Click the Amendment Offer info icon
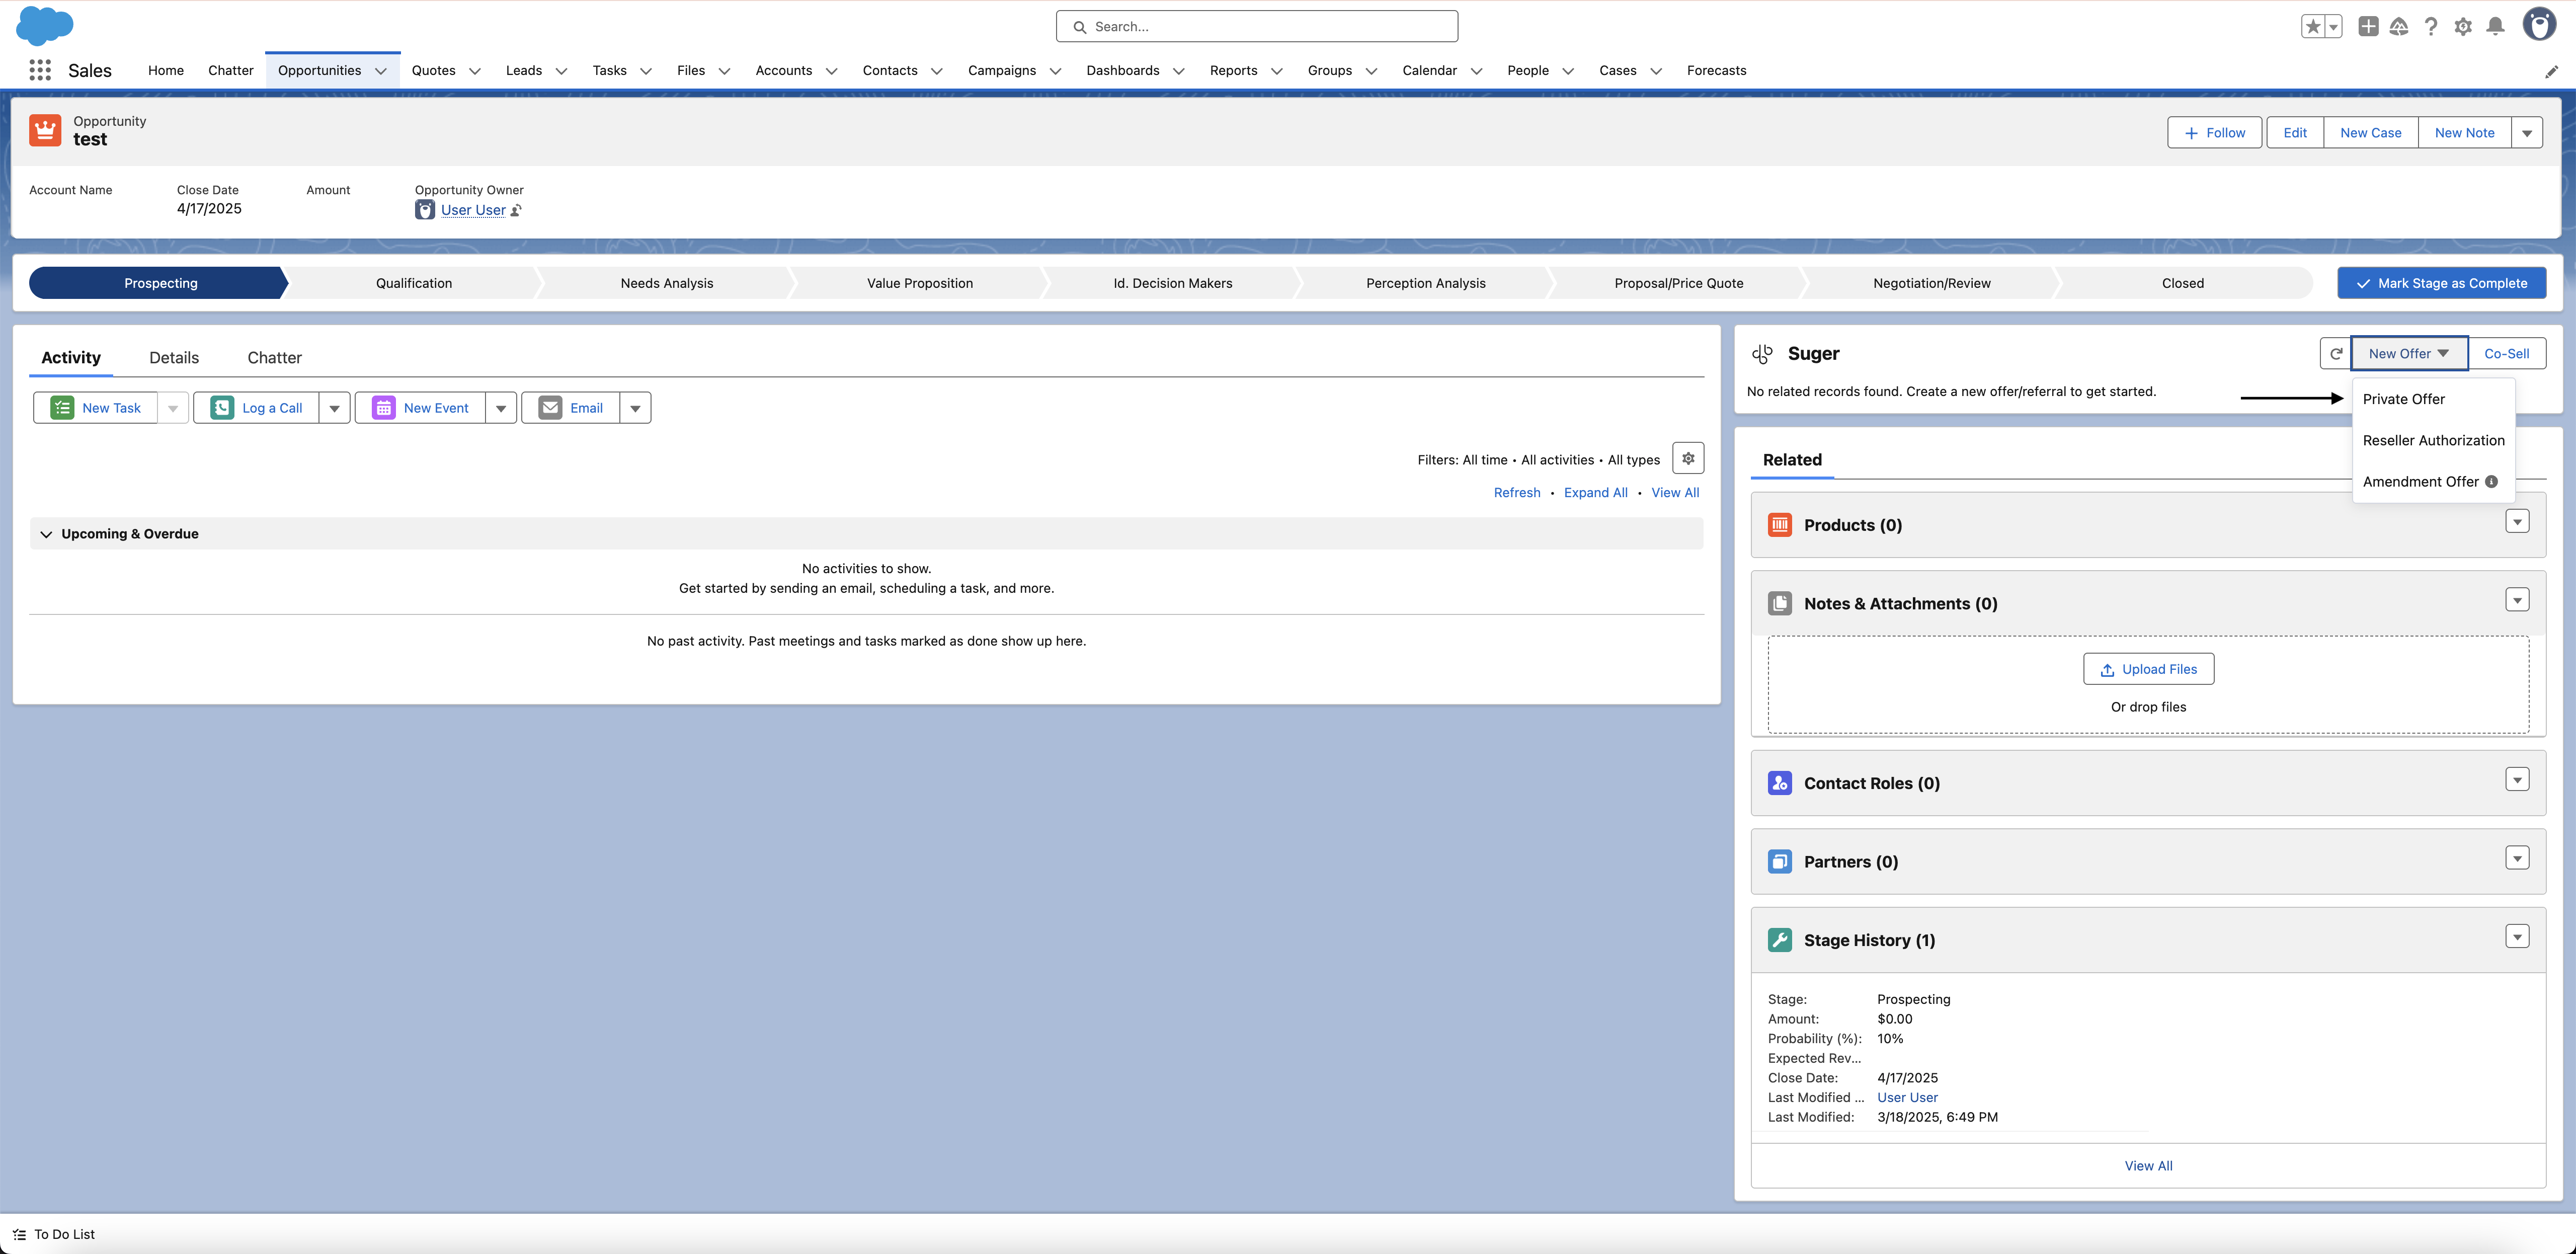 tap(2491, 482)
